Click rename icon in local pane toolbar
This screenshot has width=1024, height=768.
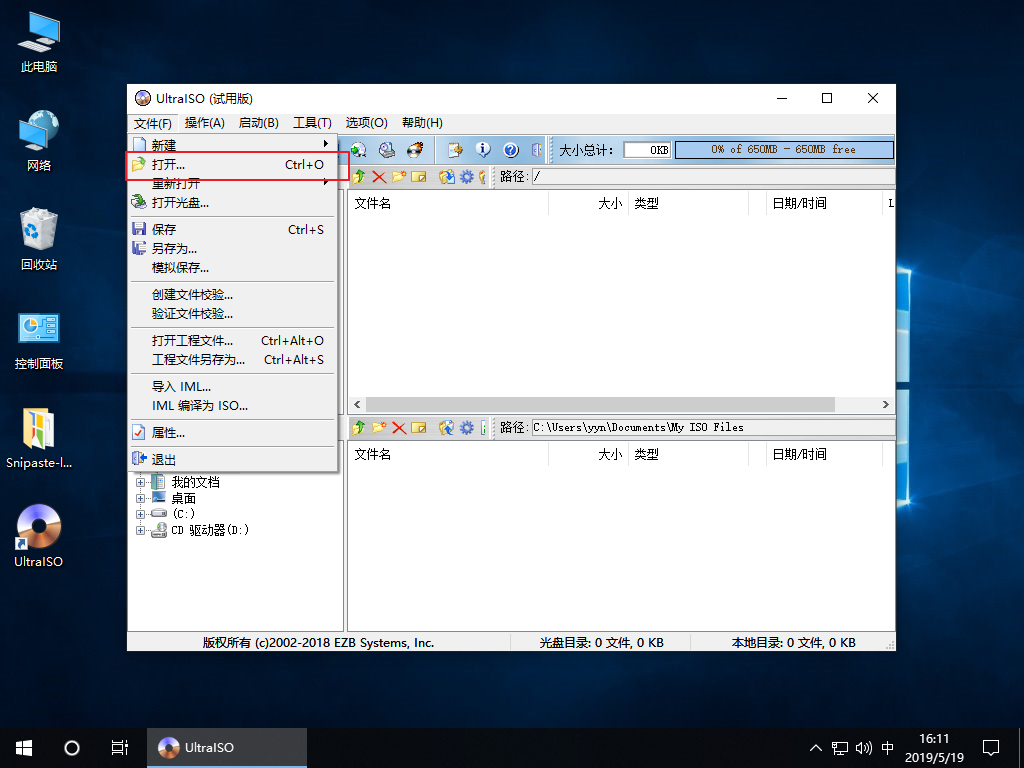pyautogui.click(x=419, y=428)
